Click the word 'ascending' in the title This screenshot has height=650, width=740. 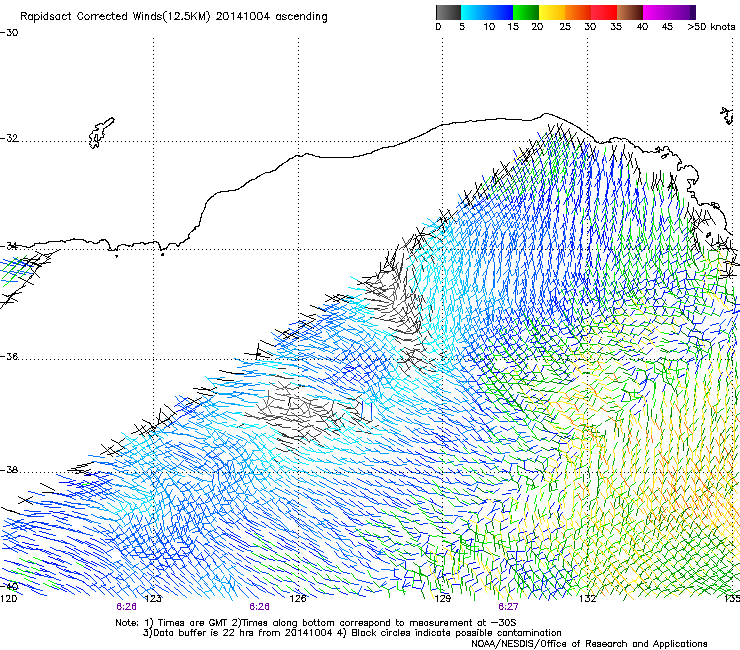pos(301,17)
